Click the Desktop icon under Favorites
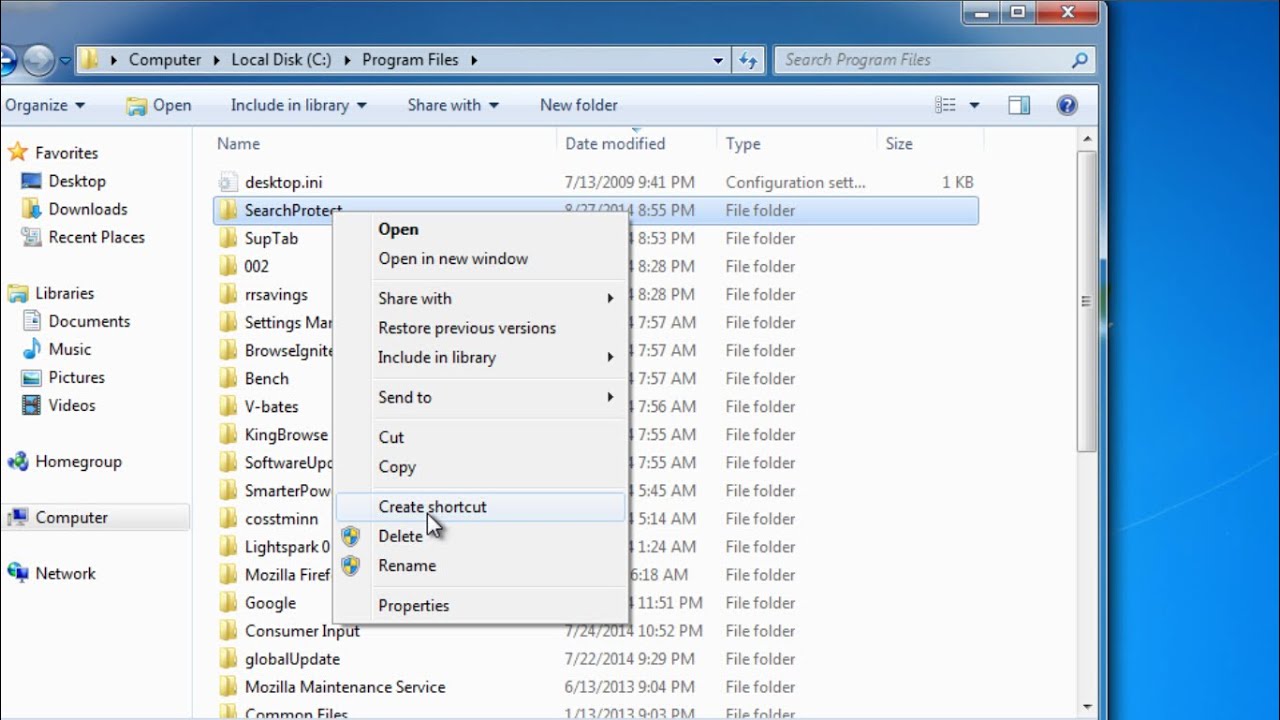Image resolution: width=1280 pixels, height=720 pixels. 32,181
